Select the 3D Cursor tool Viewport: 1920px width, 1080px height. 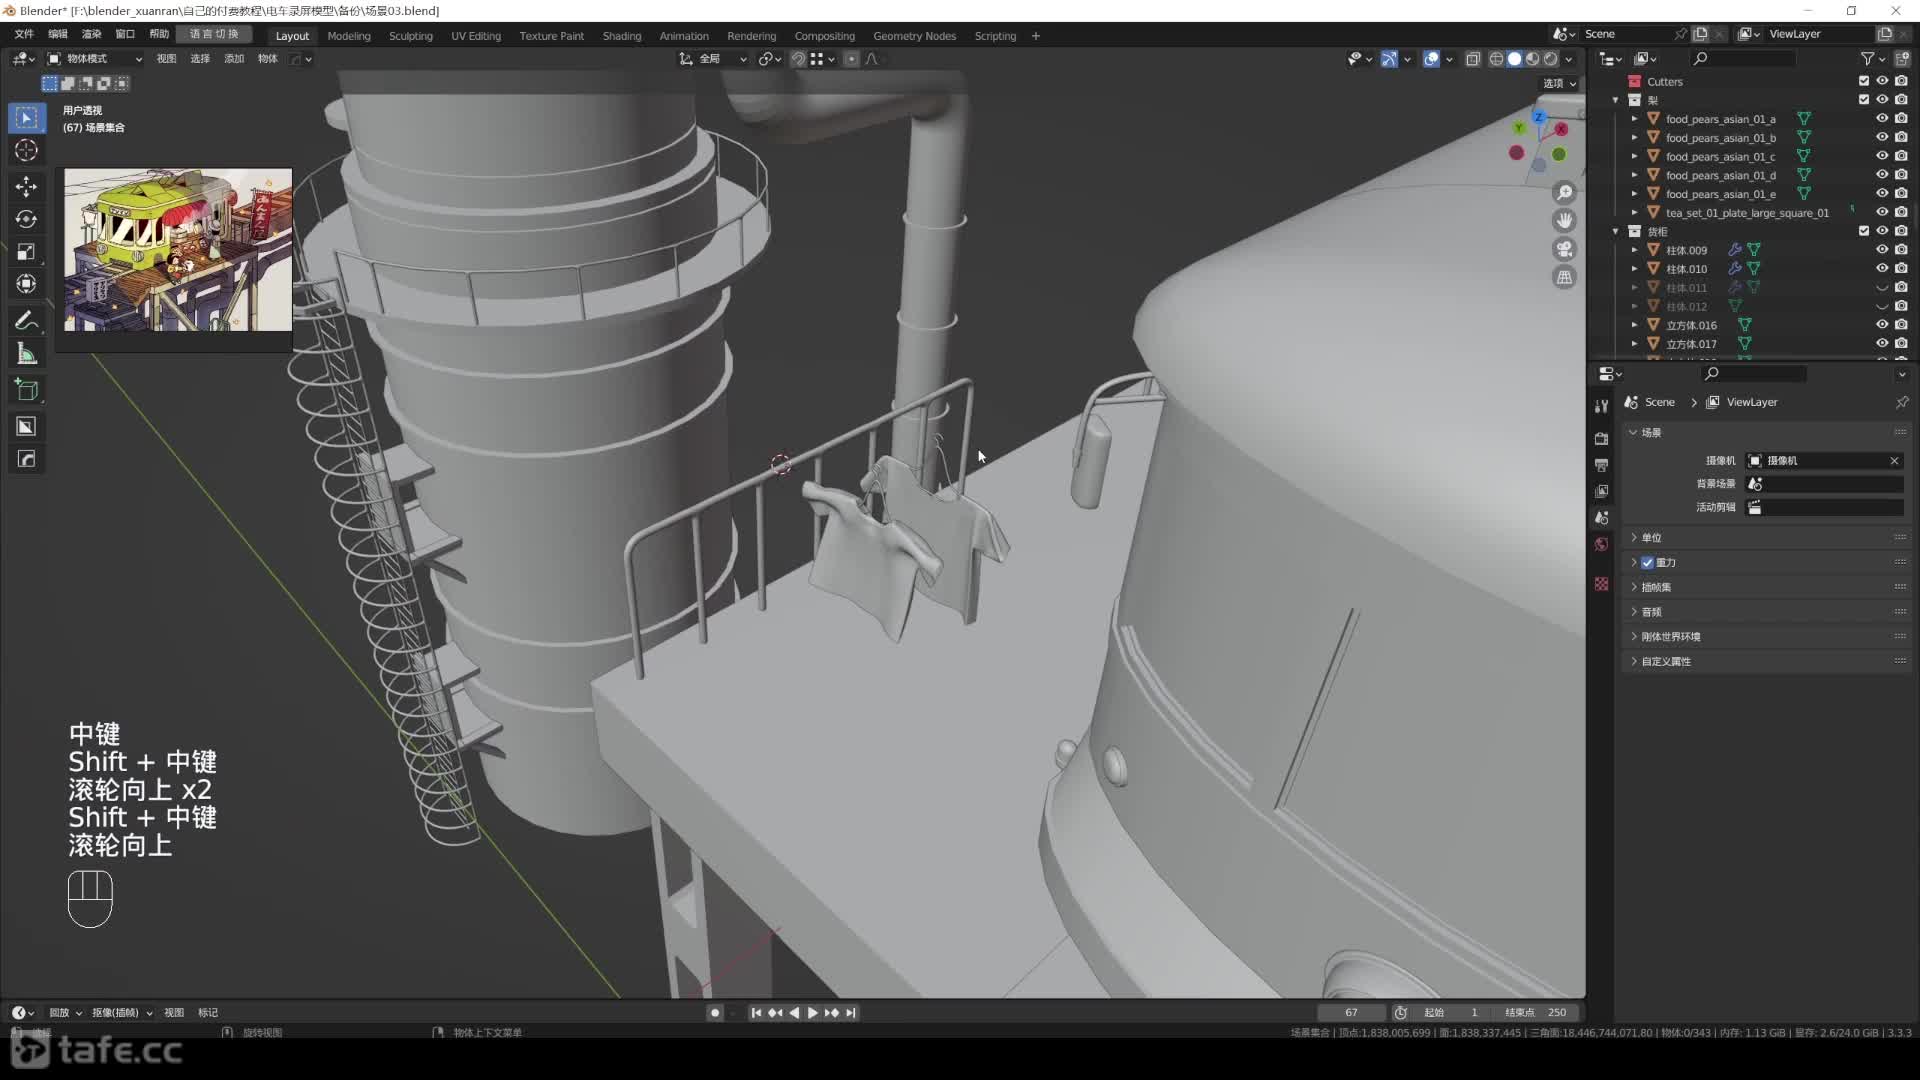tap(27, 151)
